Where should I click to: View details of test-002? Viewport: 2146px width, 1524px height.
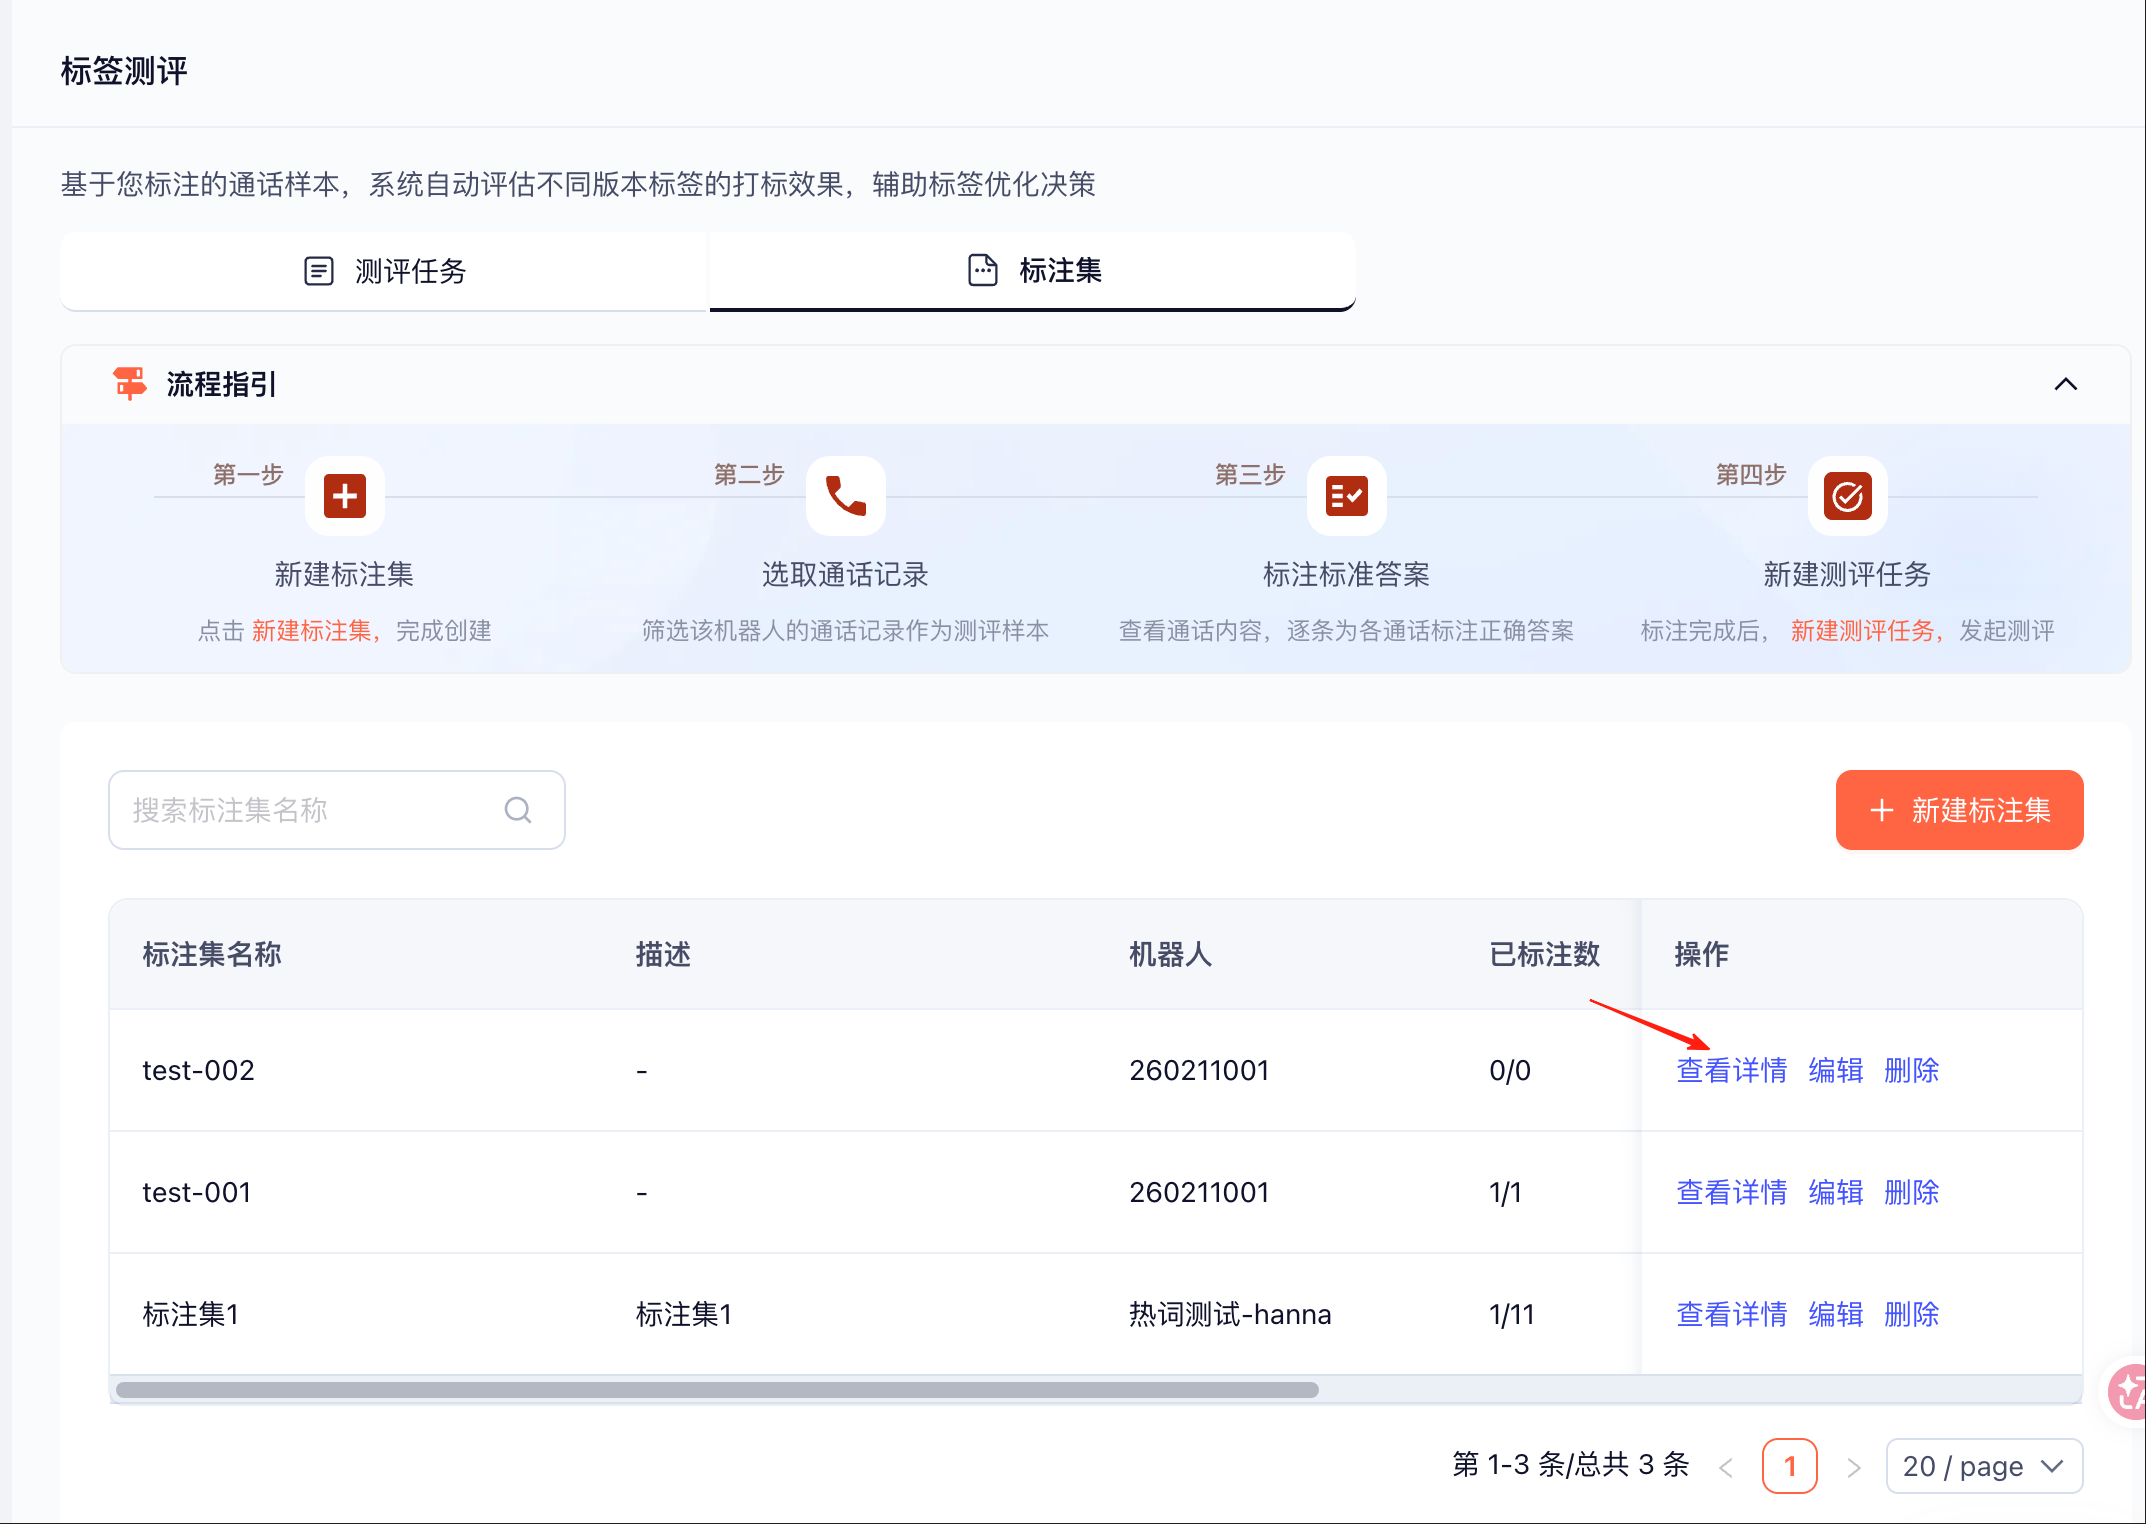[x=1731, y=1070]
